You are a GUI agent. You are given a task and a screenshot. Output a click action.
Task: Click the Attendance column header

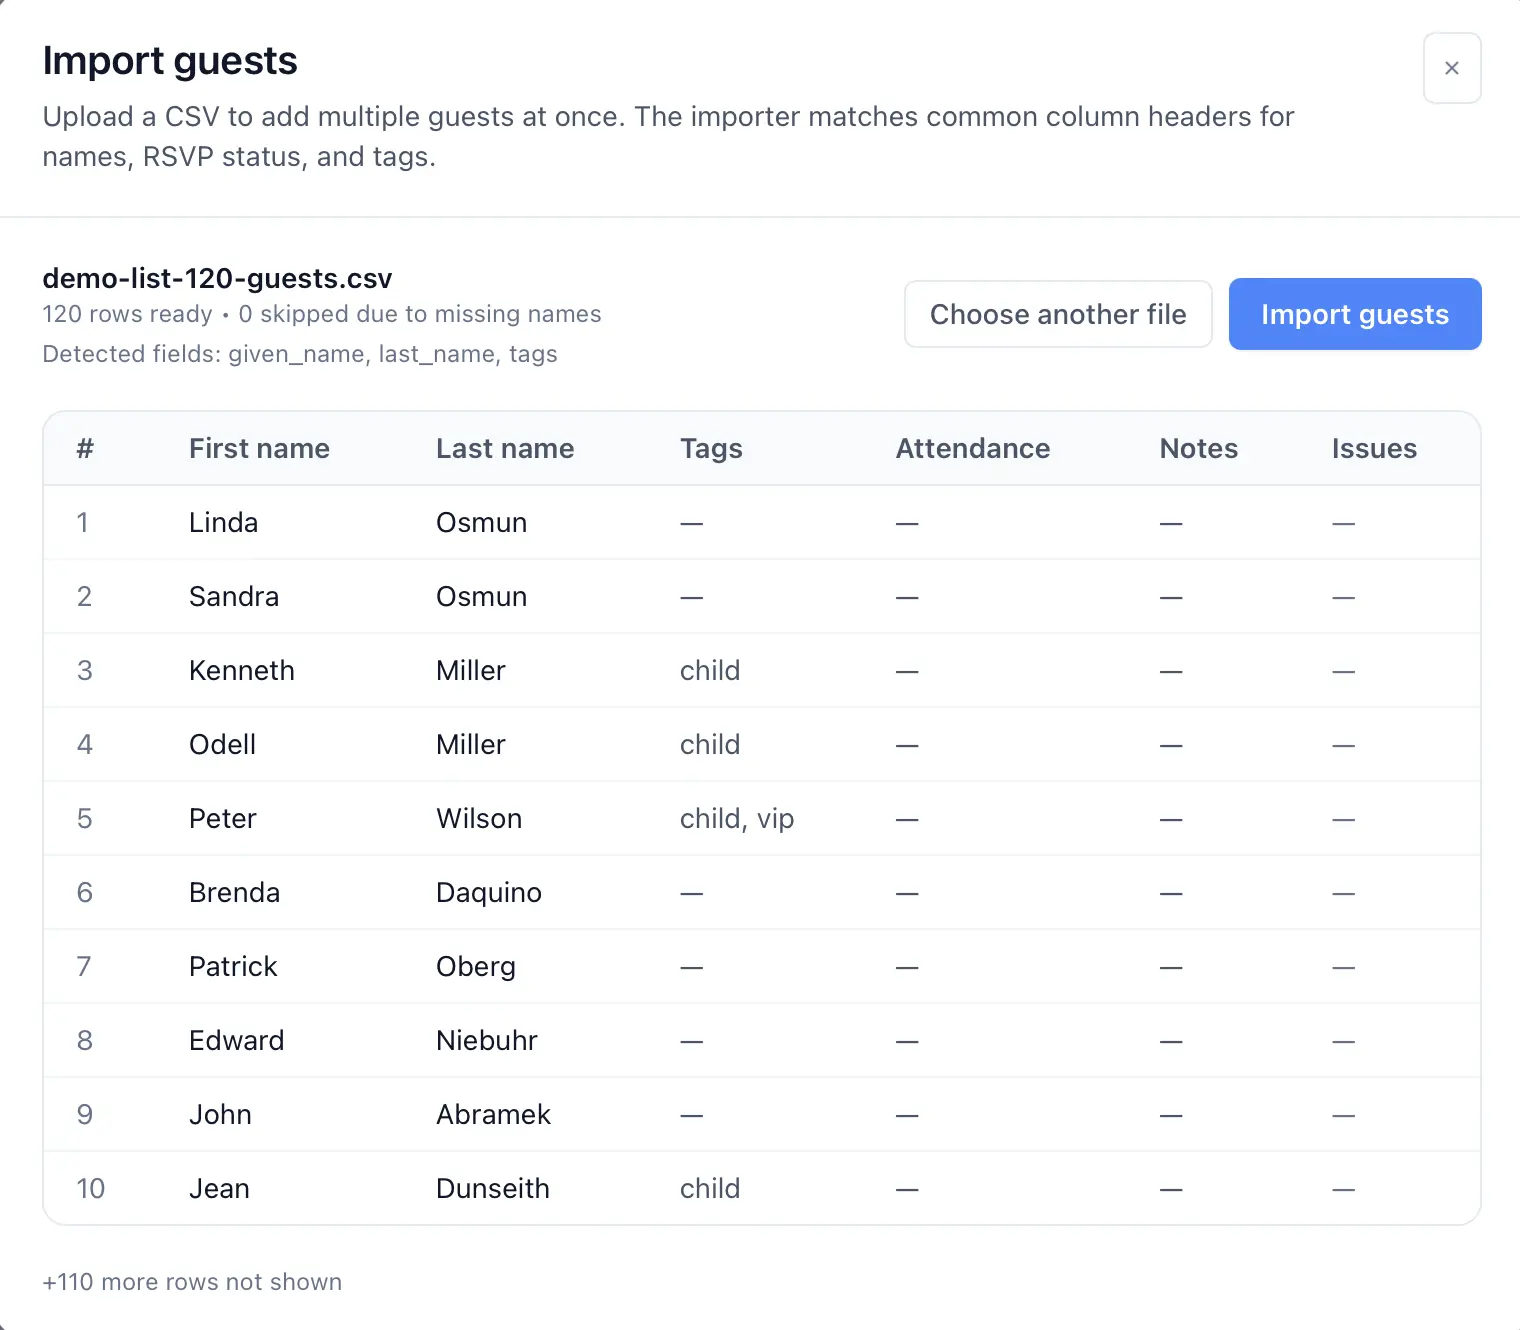coord(972,448)
